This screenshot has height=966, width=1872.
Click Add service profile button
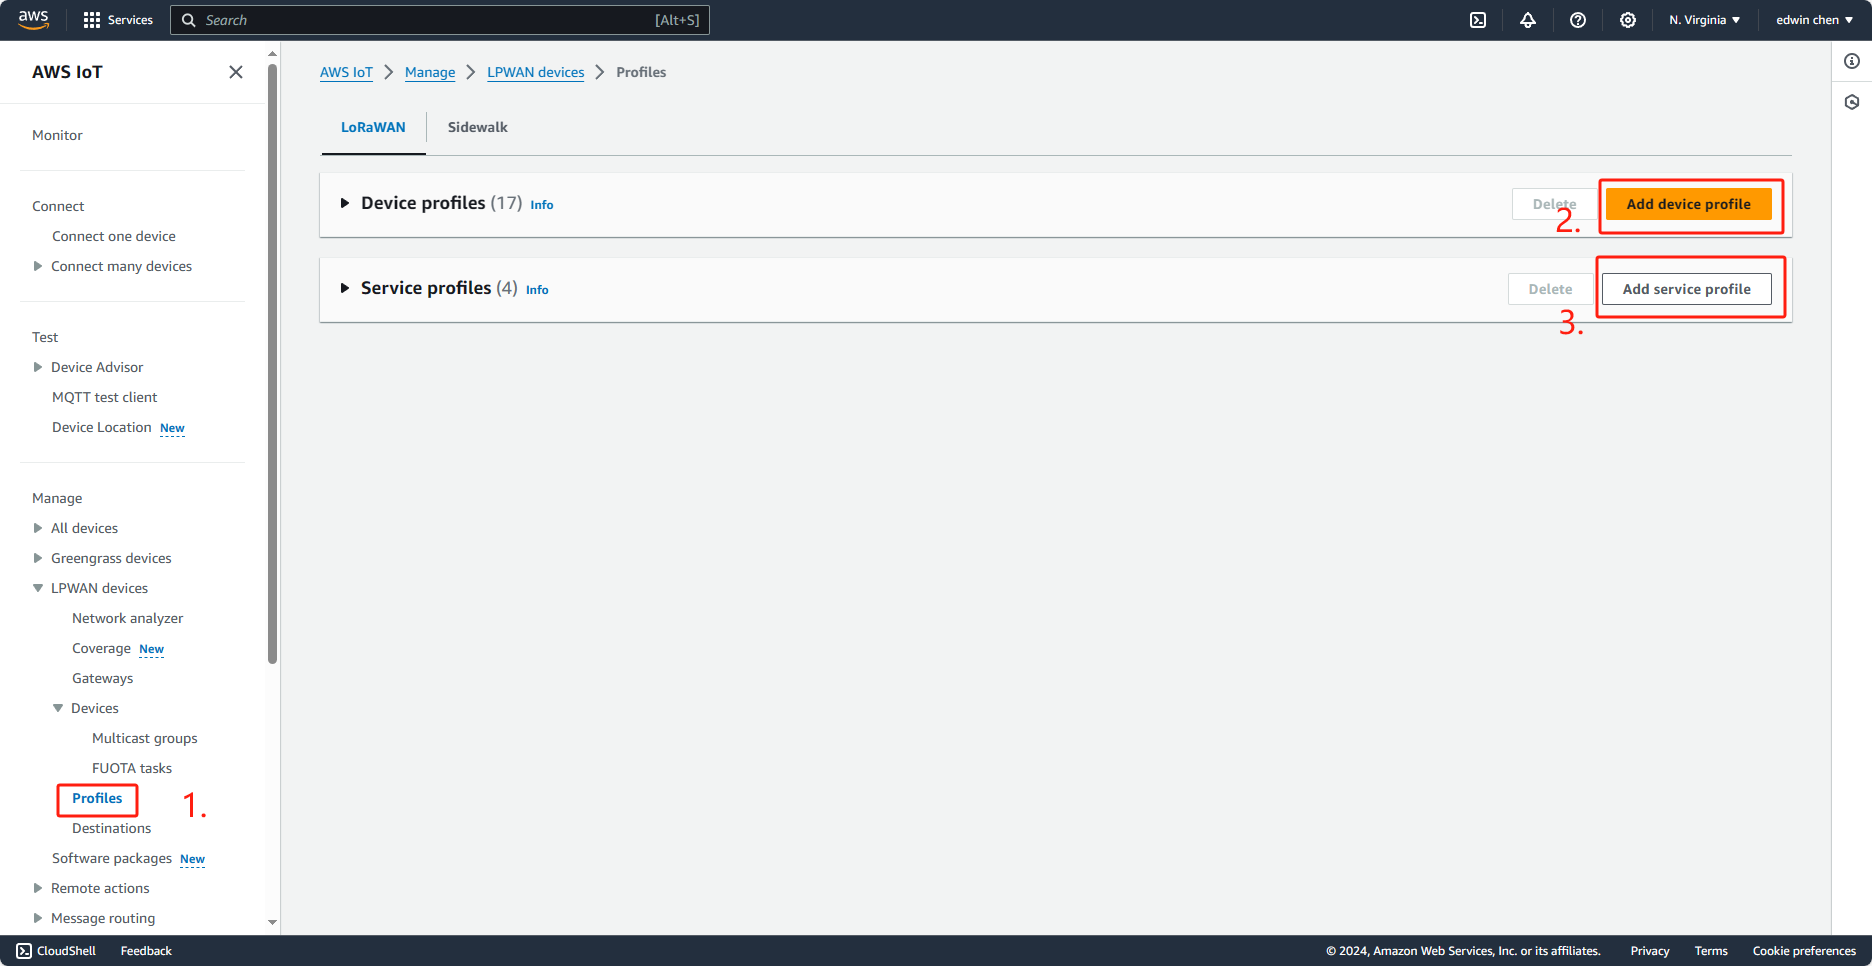coord(1687,289)
